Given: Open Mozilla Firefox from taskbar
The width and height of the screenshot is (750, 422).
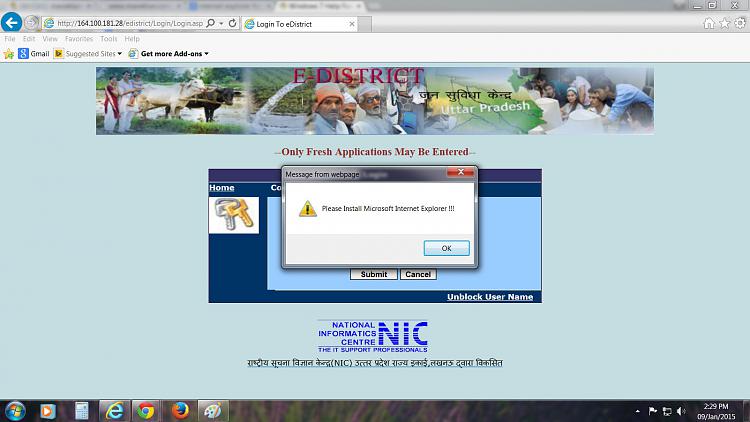Looking at the screenshot, I should click(x=180, y=411).
